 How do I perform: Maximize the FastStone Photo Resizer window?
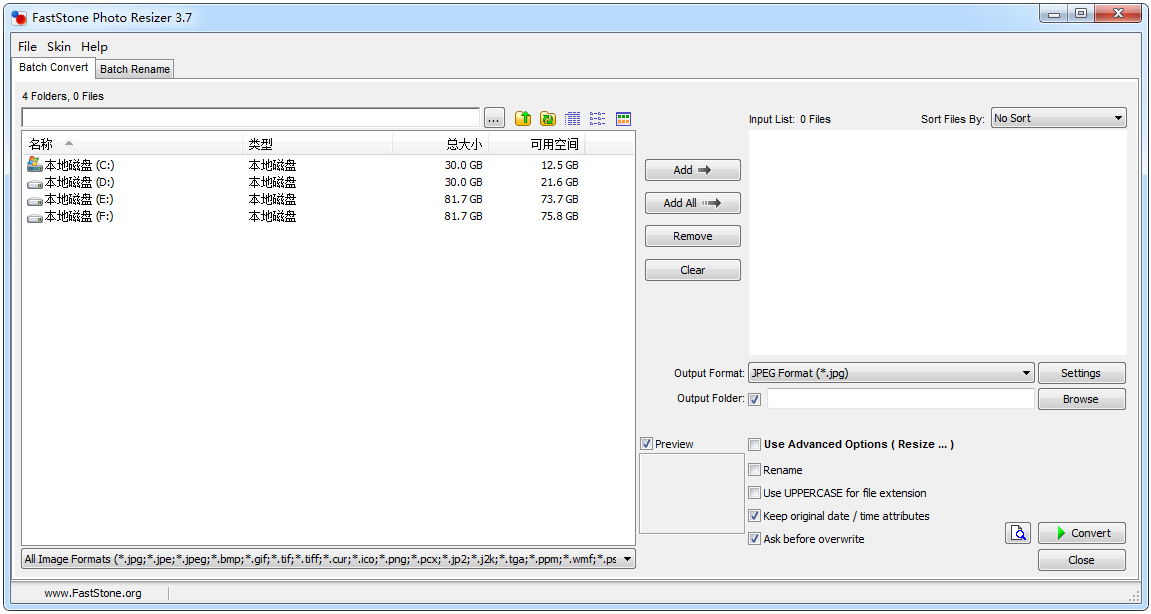pos(1081,13)
